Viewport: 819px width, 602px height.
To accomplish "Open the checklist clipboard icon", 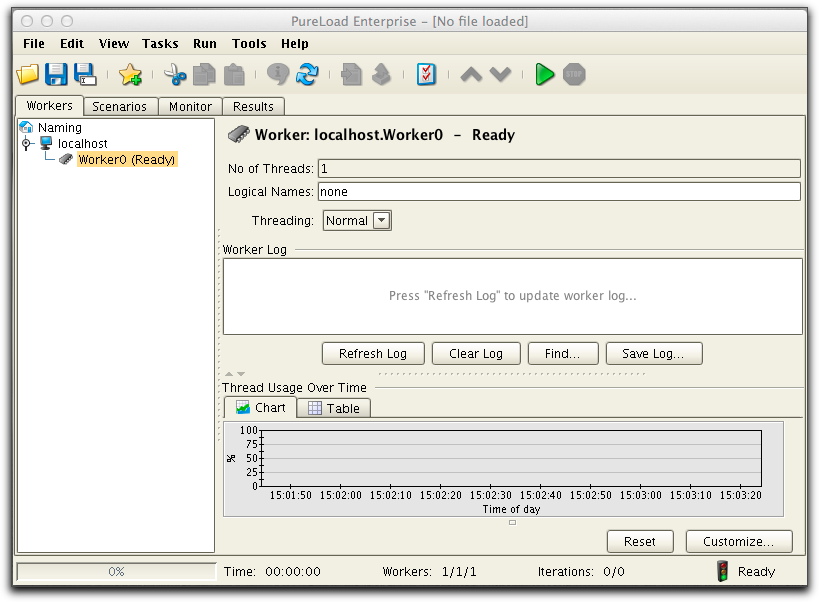I will [x=426, y=74].
